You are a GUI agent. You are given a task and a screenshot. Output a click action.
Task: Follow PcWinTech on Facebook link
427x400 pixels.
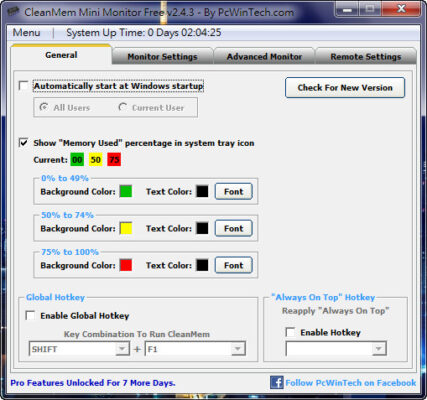pos(351,383)
